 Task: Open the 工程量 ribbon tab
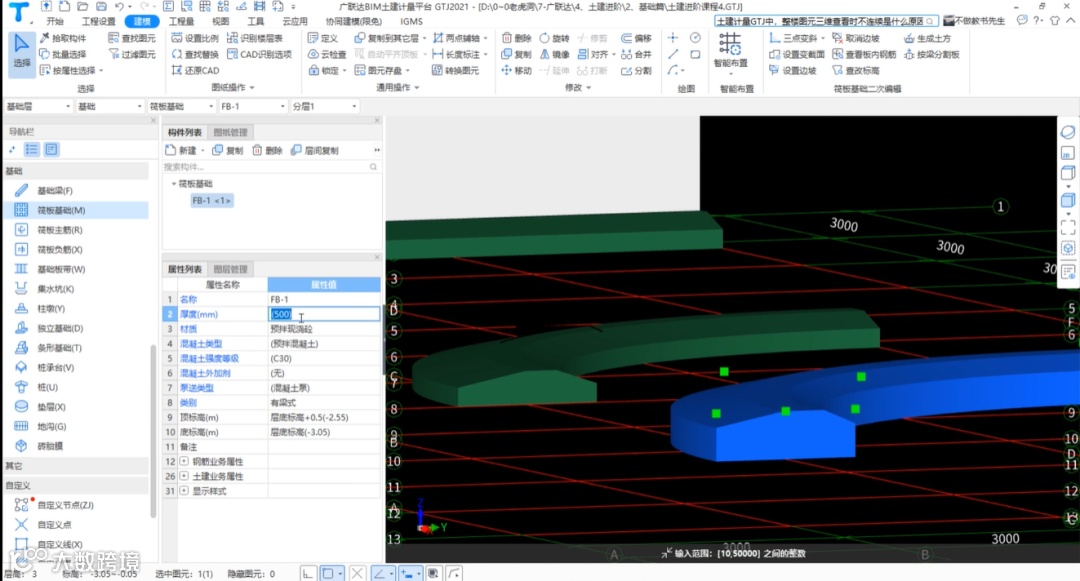pyautogui.click(x=181, y=21)
